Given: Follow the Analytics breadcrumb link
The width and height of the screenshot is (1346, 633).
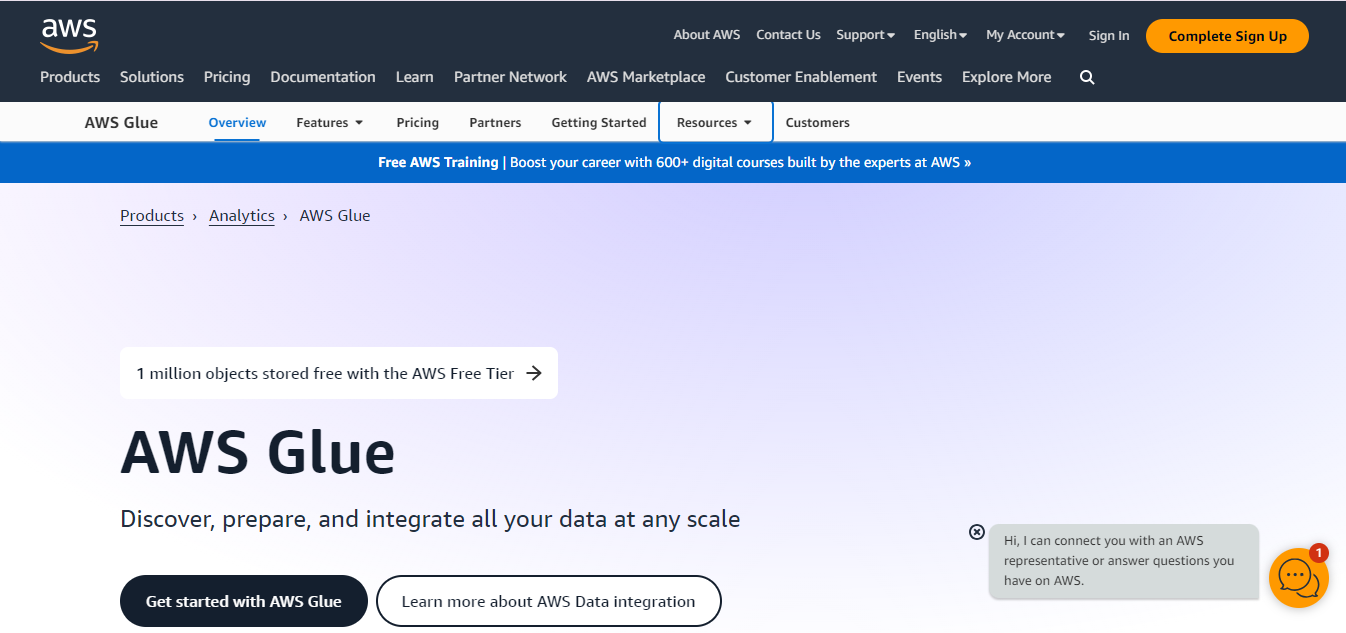Looking at the screenshot, I should click(242, 216).
